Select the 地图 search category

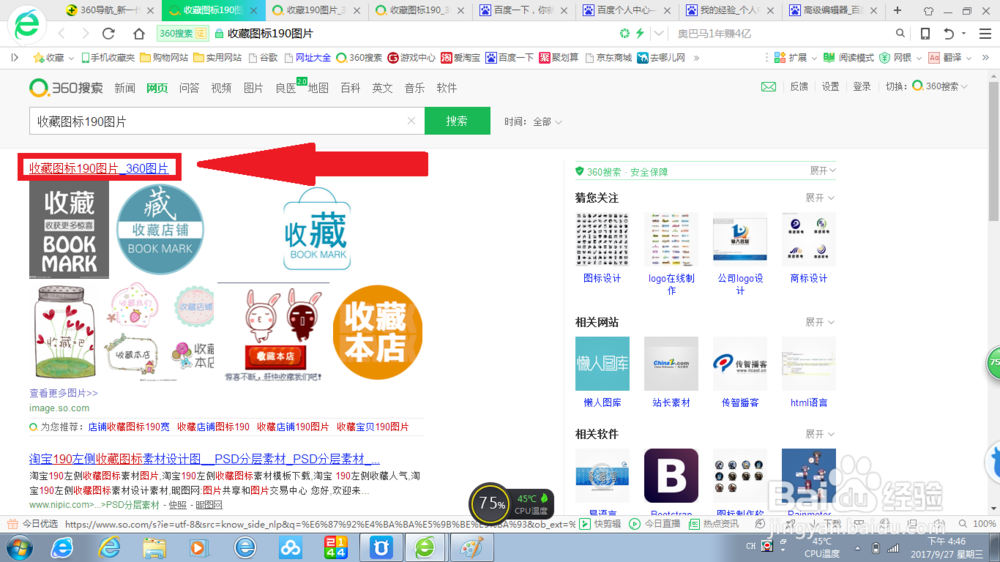[318, 88]
